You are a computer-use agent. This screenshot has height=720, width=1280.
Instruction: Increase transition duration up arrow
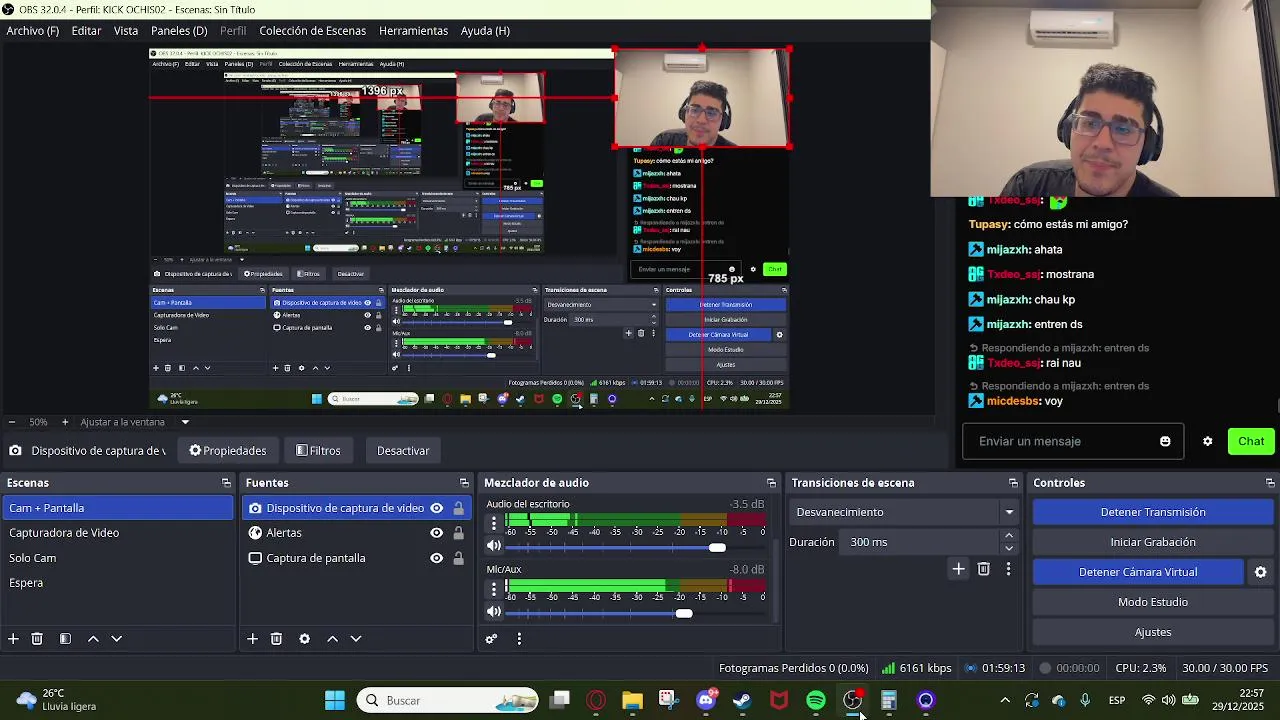pyautogui.click(x=1009, y=536)
